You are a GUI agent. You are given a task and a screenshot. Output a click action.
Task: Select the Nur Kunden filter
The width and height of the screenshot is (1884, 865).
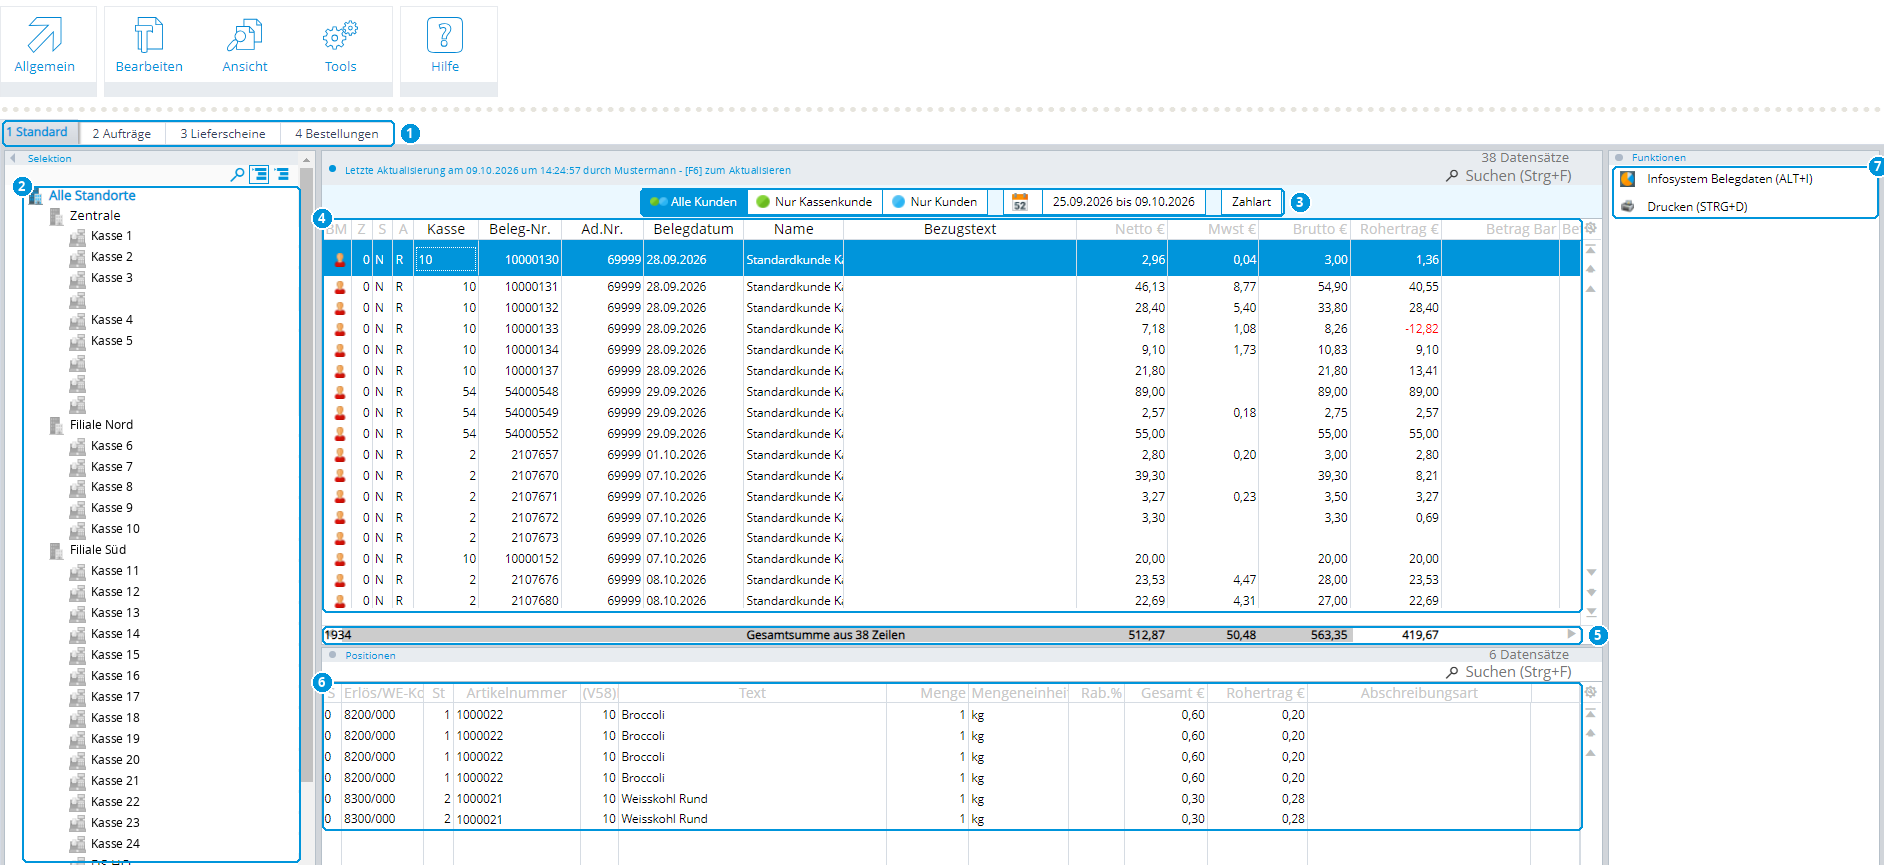[x=935, y=202]
